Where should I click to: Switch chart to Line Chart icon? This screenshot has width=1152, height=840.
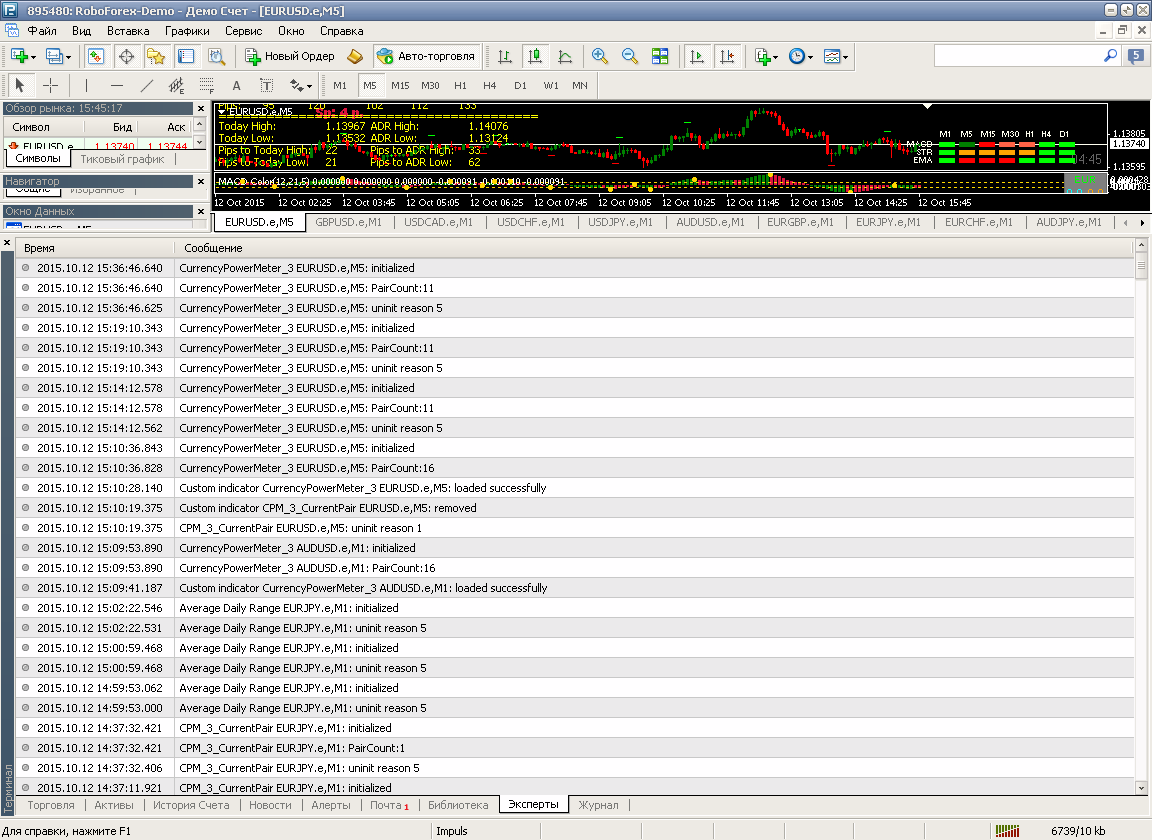tap(565, 57)
